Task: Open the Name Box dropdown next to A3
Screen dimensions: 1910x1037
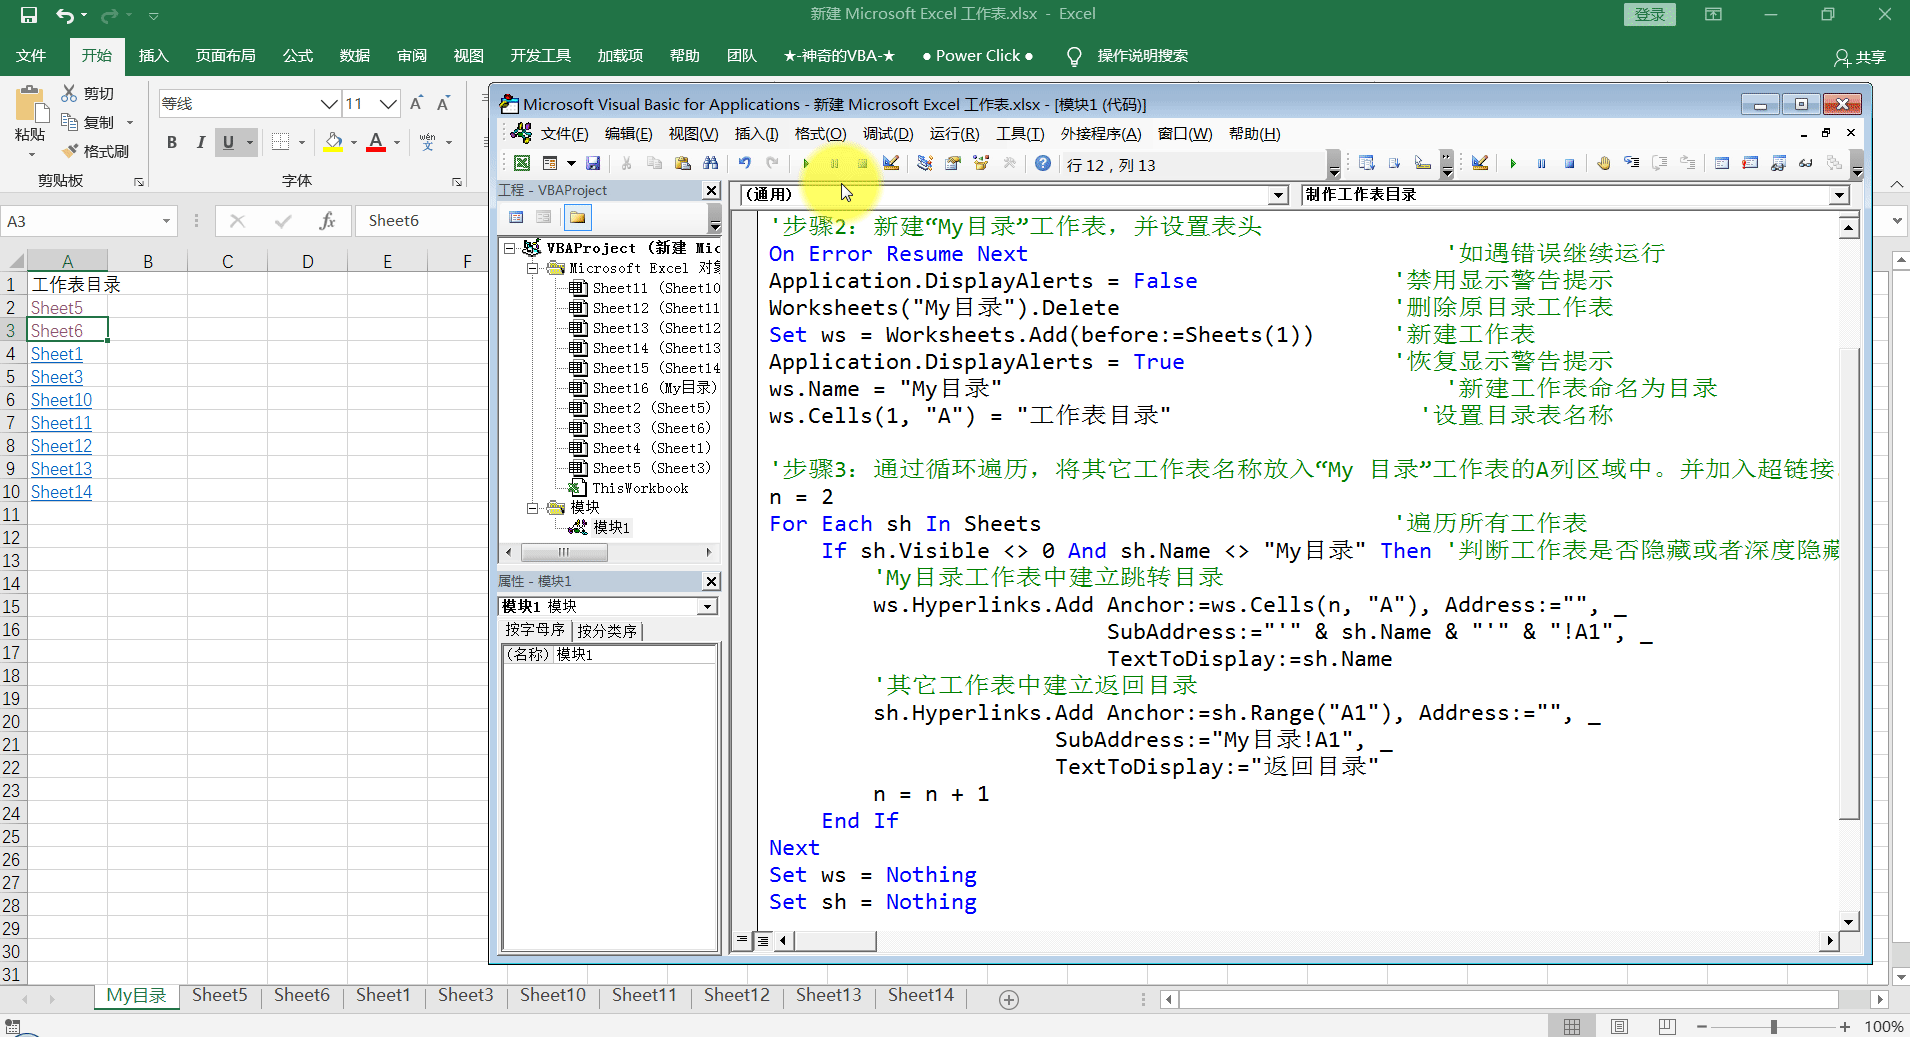Action: pyautogui.click(x=166, y=221)
